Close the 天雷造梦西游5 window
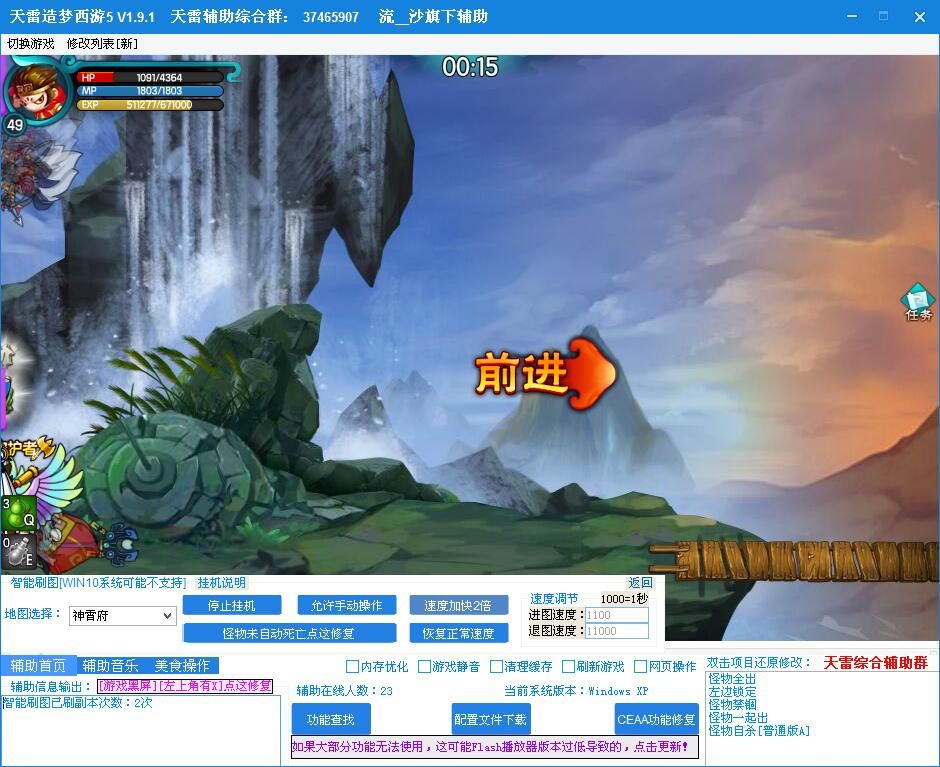 coord(920,17)
